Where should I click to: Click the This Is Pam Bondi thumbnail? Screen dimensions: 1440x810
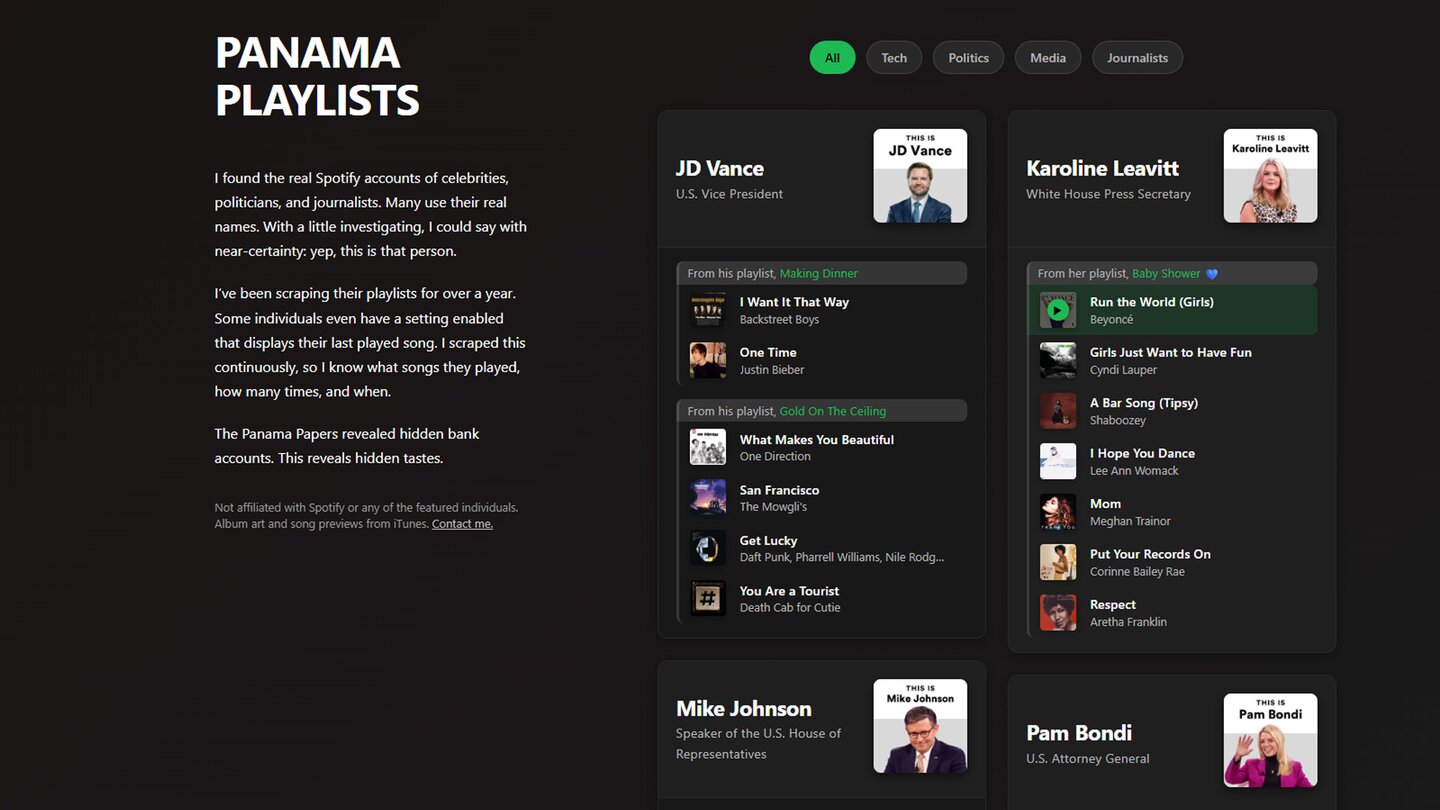(x=1270, y=740)
